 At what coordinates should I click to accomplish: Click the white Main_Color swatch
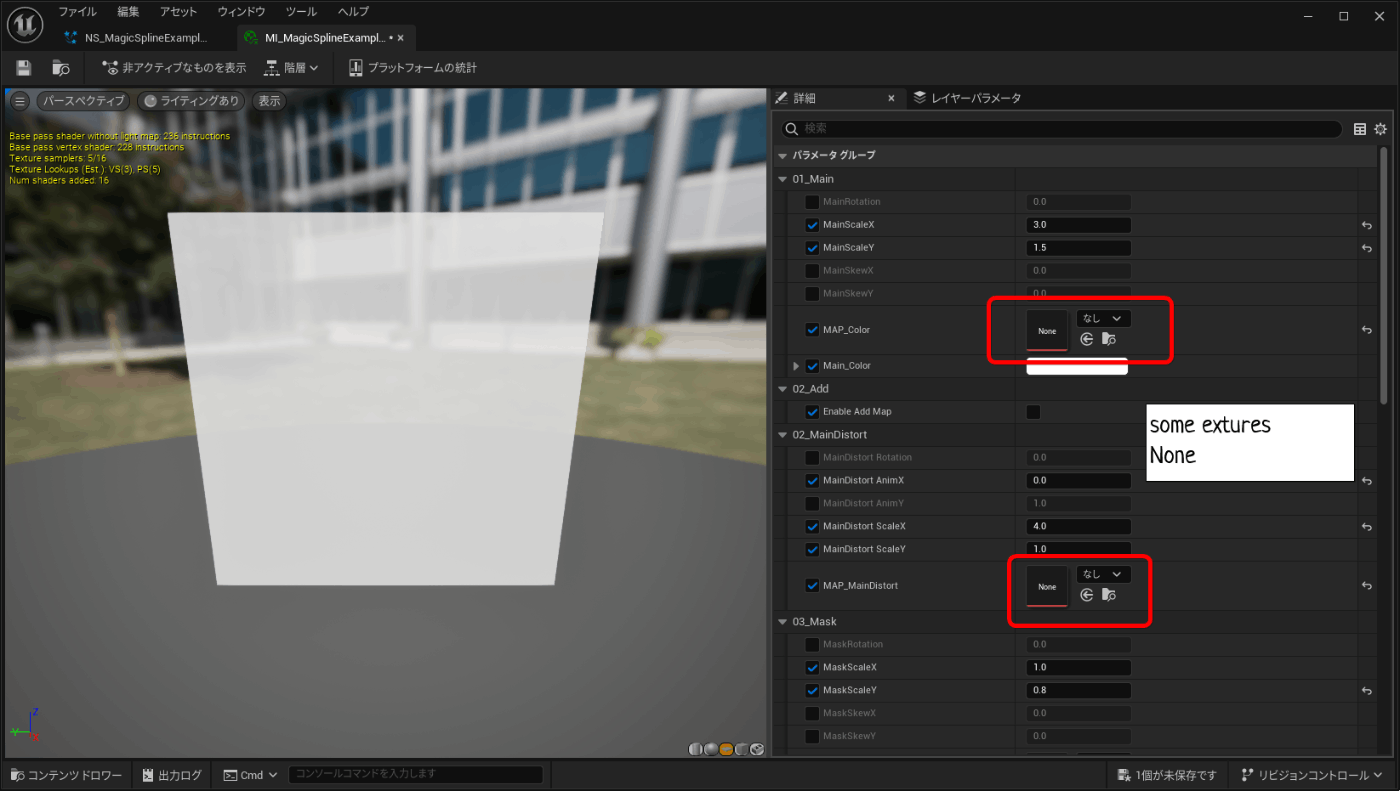pyautogui.click(x=1077, y=366)
